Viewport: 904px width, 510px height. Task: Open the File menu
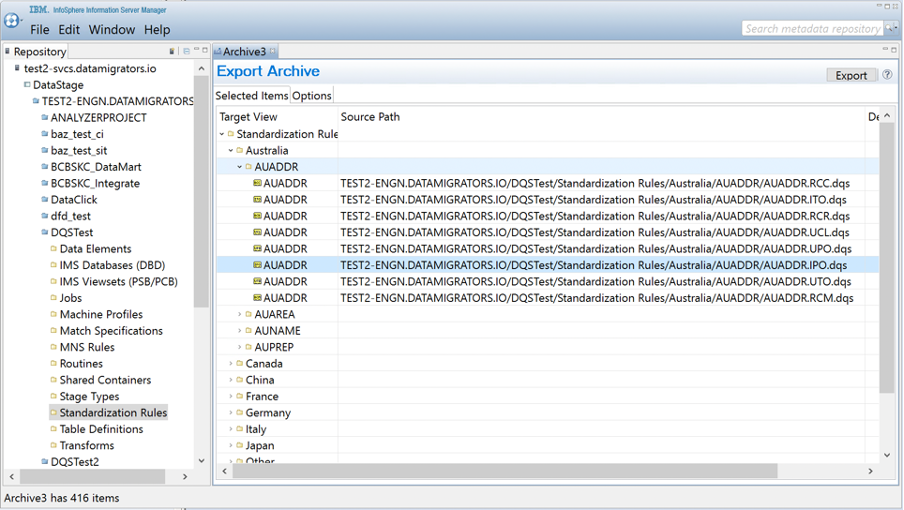tap(39, 30)
